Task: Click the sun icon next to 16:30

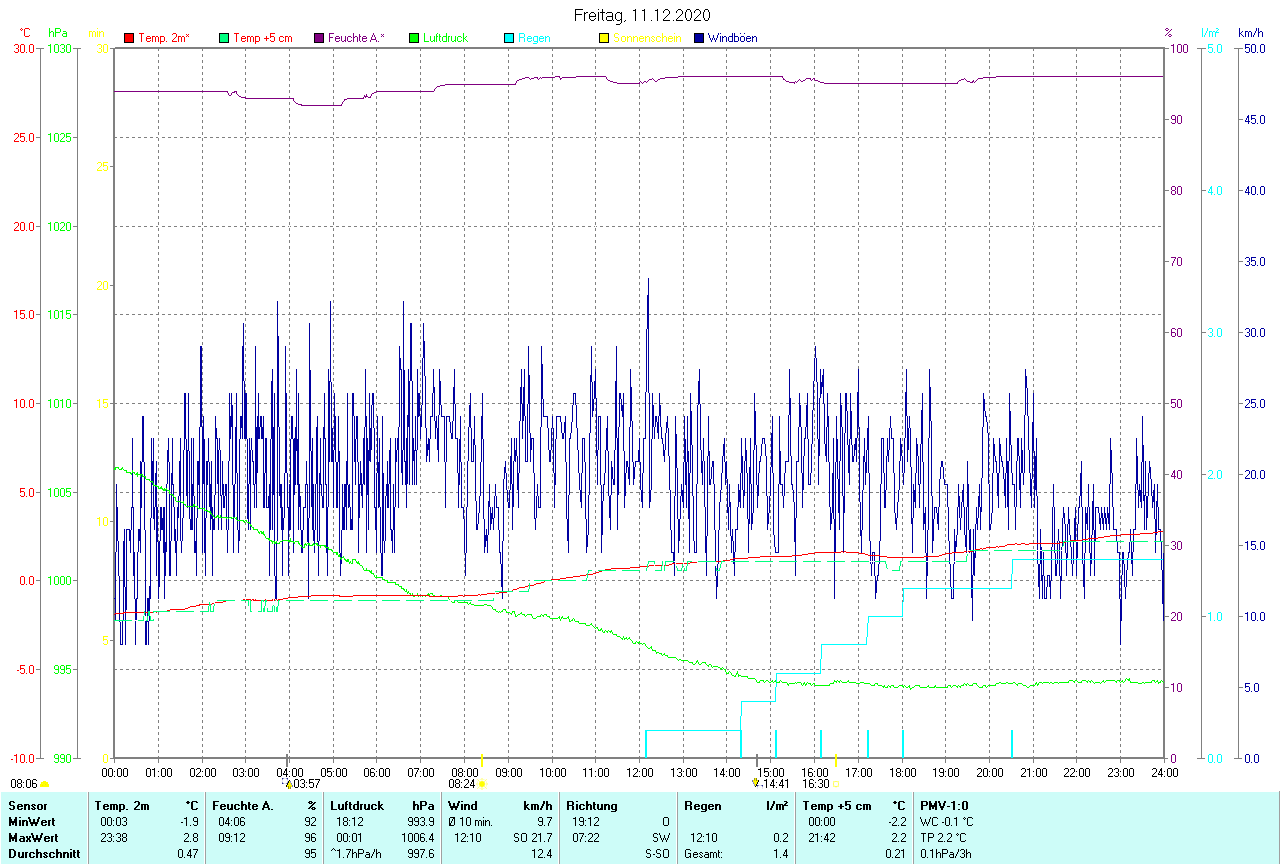Action: tap(836, 784)
